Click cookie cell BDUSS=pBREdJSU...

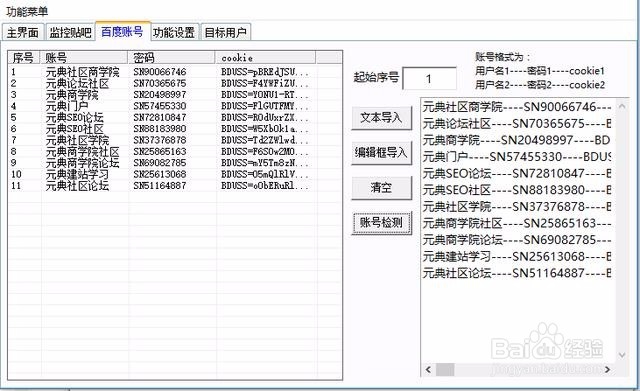click(x=265, y=72)
